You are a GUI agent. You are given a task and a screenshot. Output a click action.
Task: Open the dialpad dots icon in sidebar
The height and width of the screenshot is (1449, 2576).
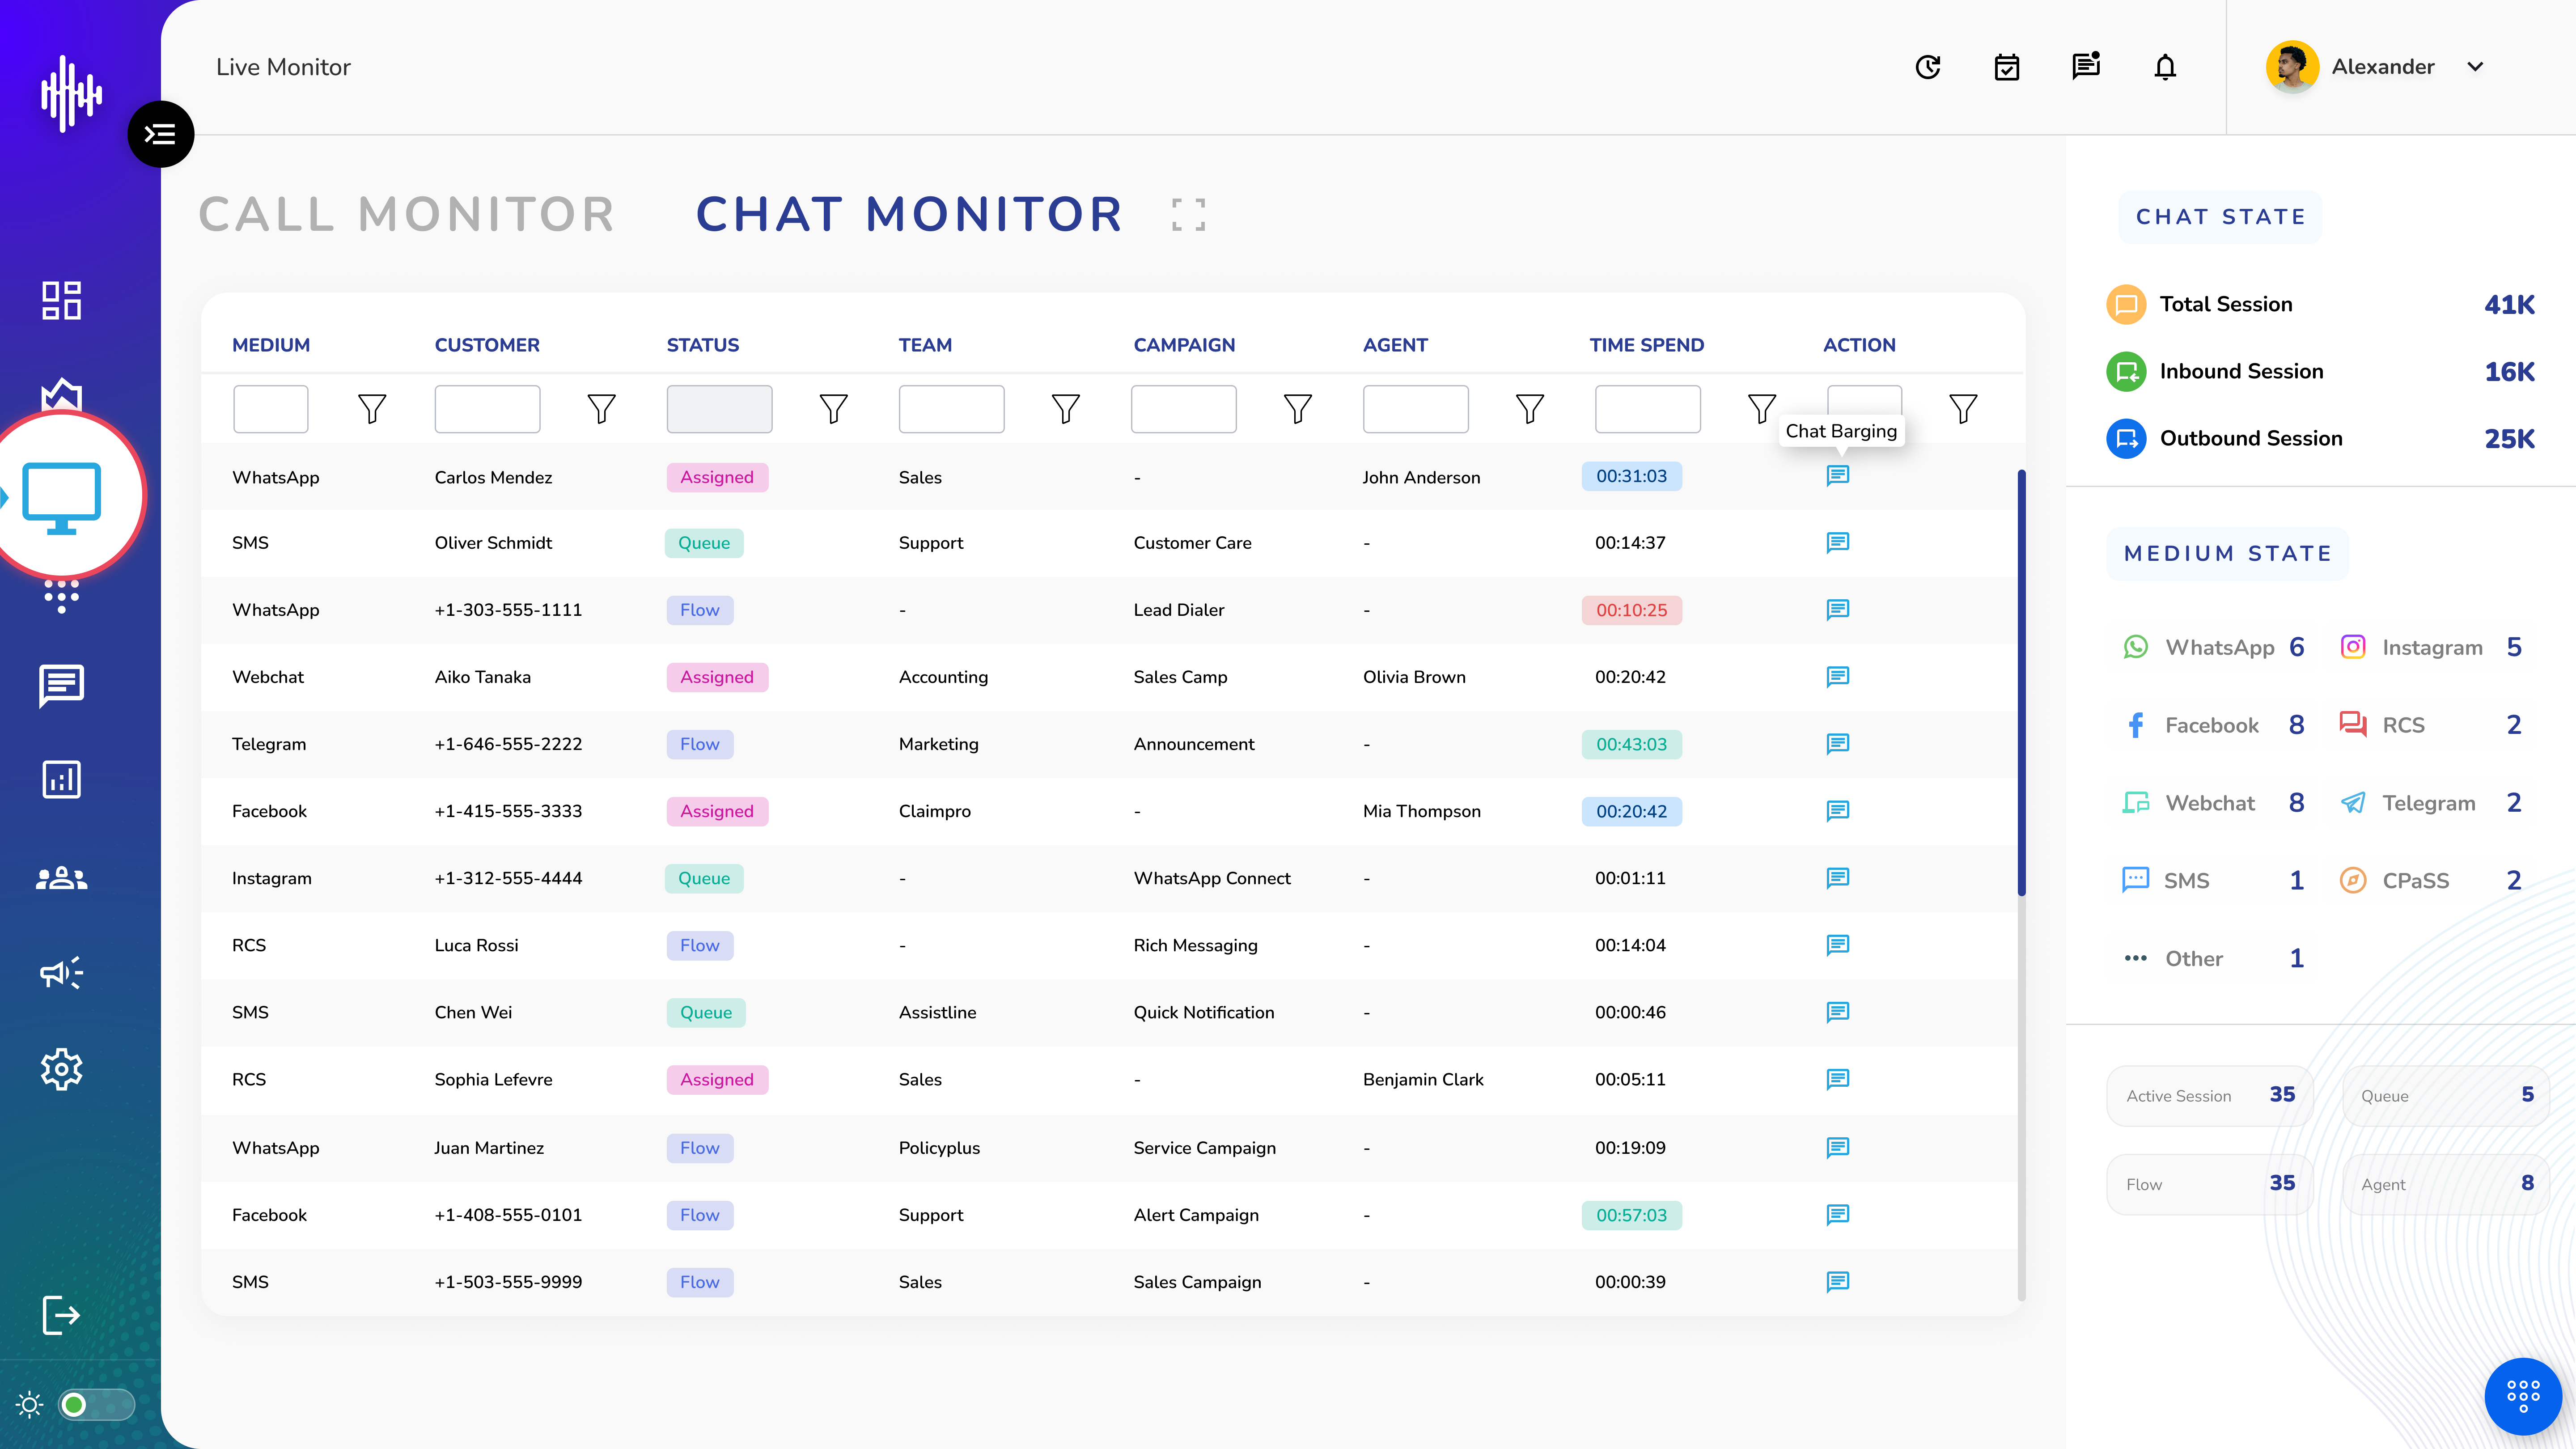(x=61, y=596)
